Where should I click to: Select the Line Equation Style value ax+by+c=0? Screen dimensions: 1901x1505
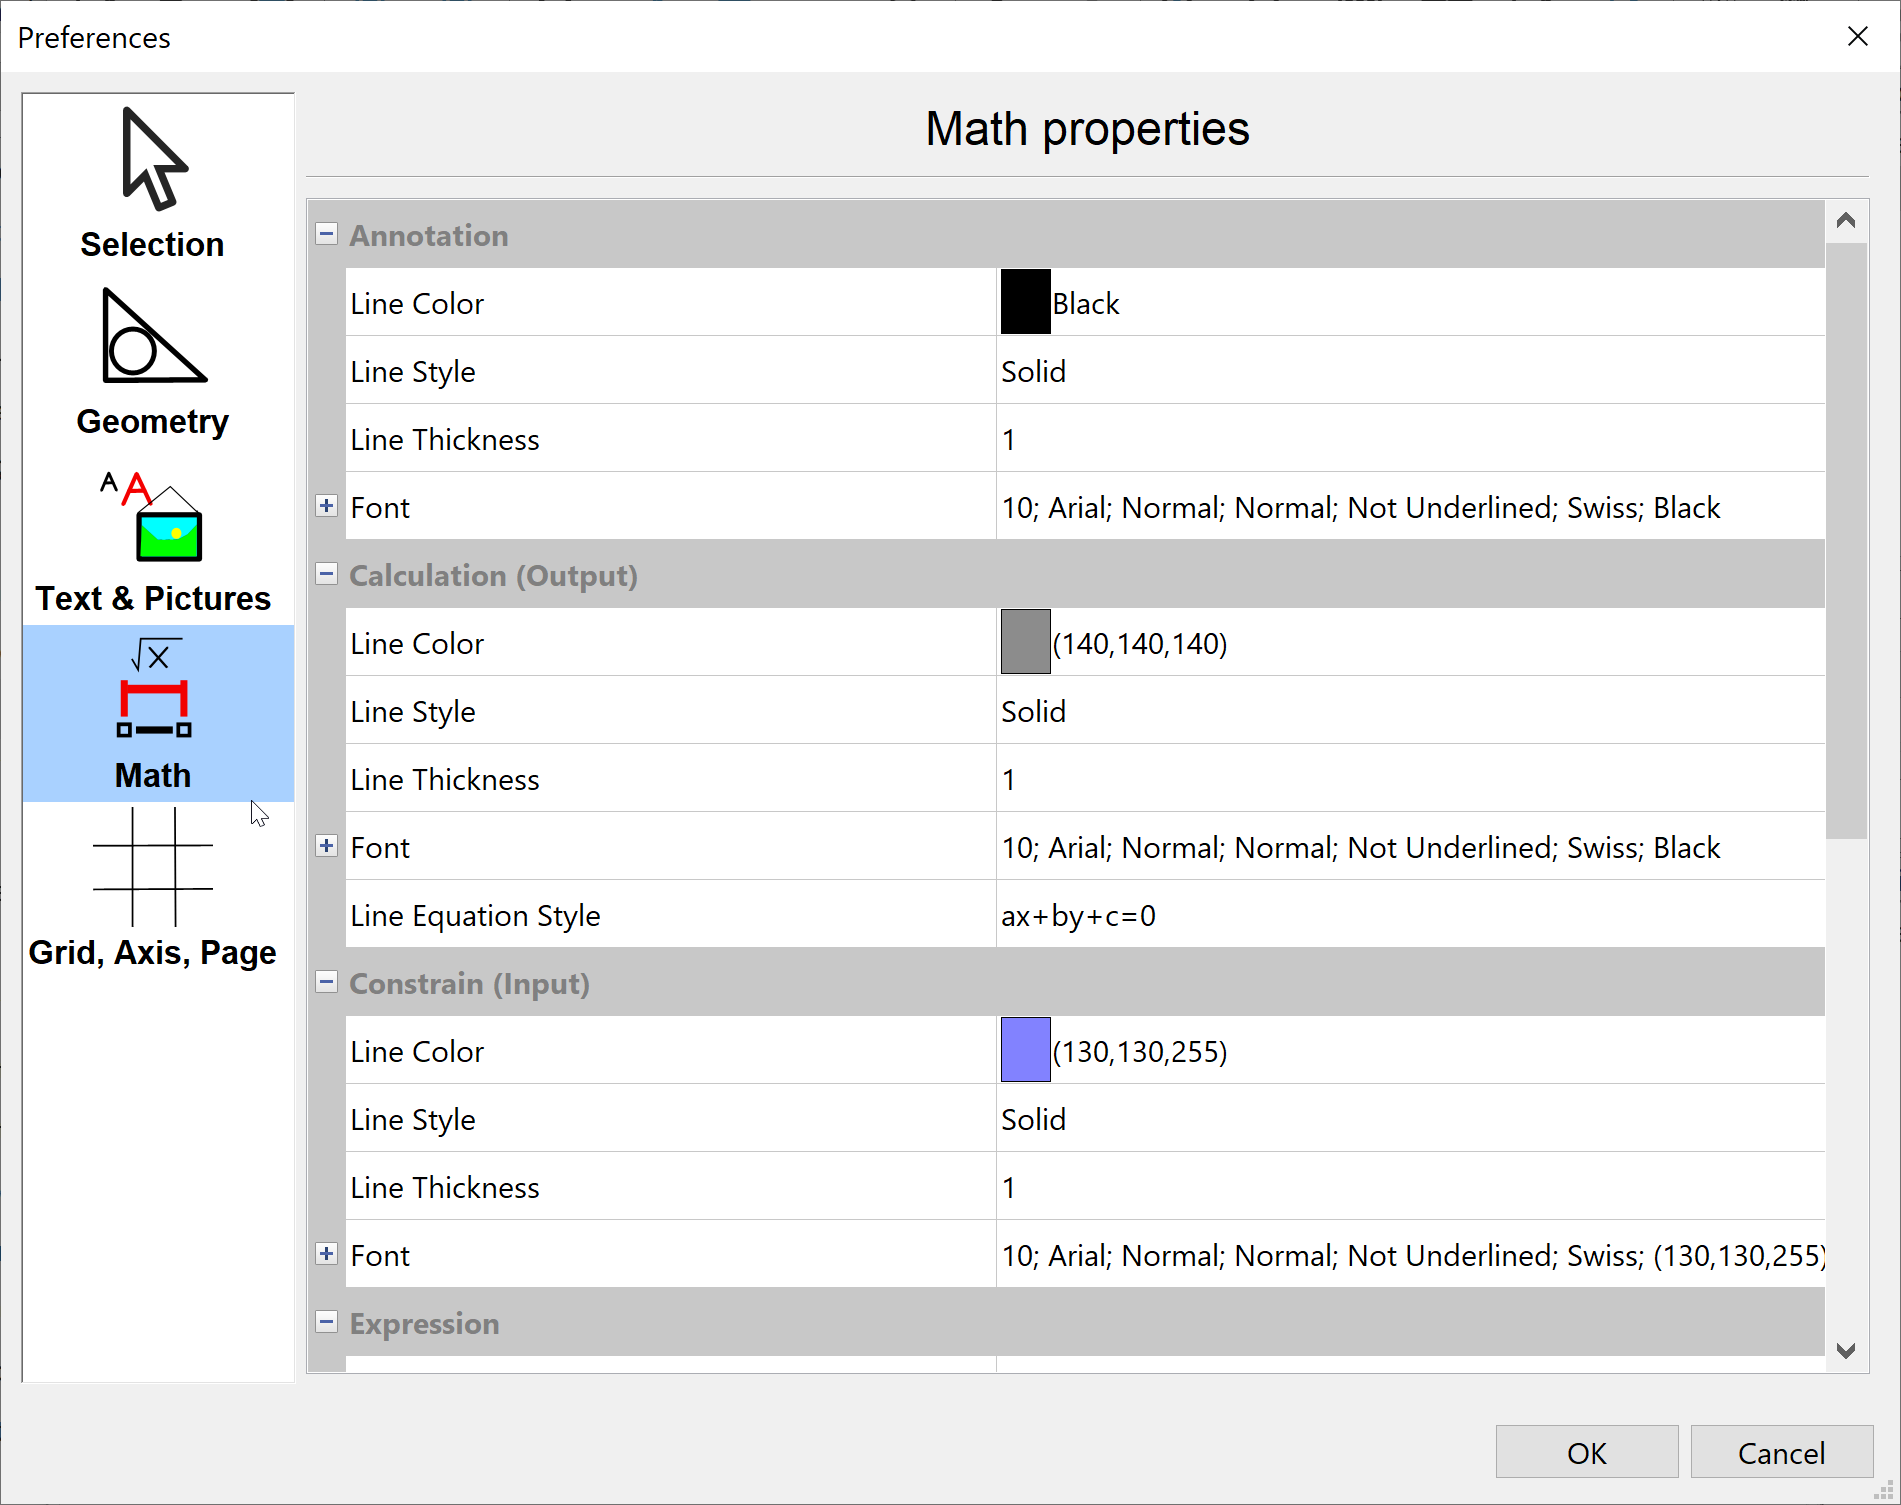click(x=1078, y=916)
